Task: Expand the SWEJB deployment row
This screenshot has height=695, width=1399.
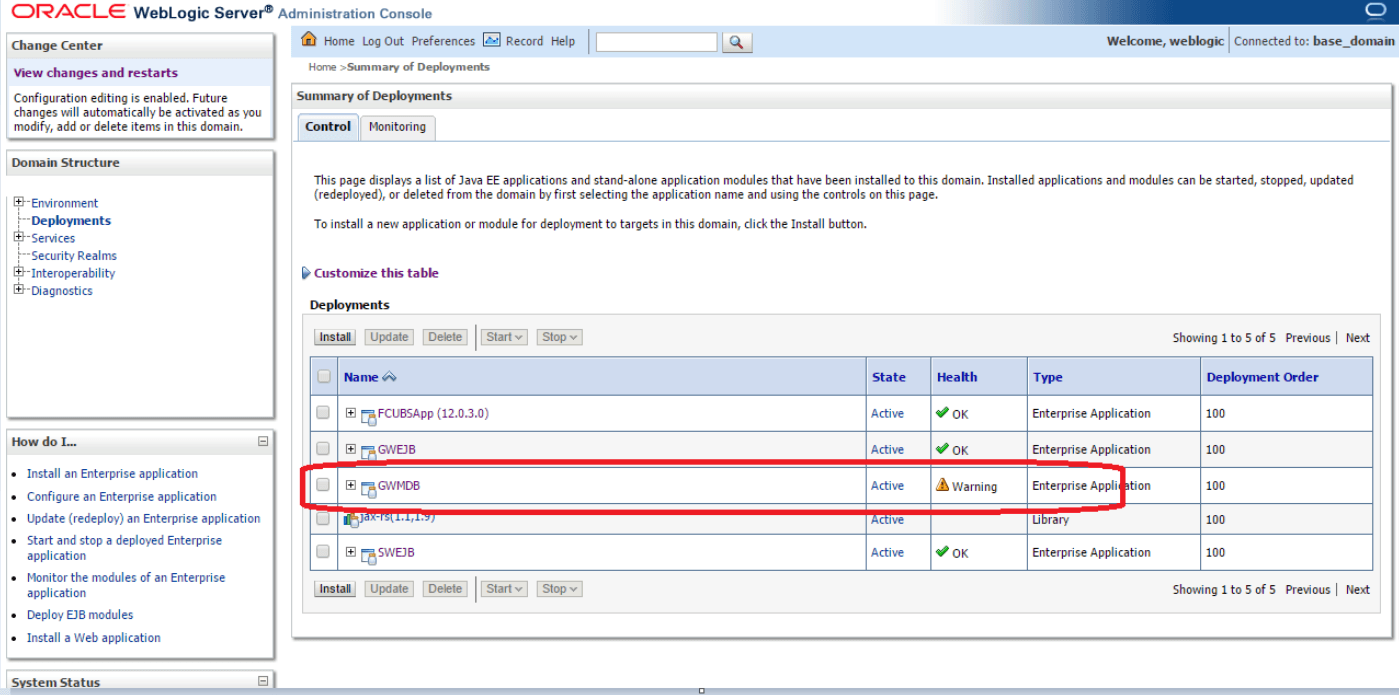Action: click(x=351, y=551)
